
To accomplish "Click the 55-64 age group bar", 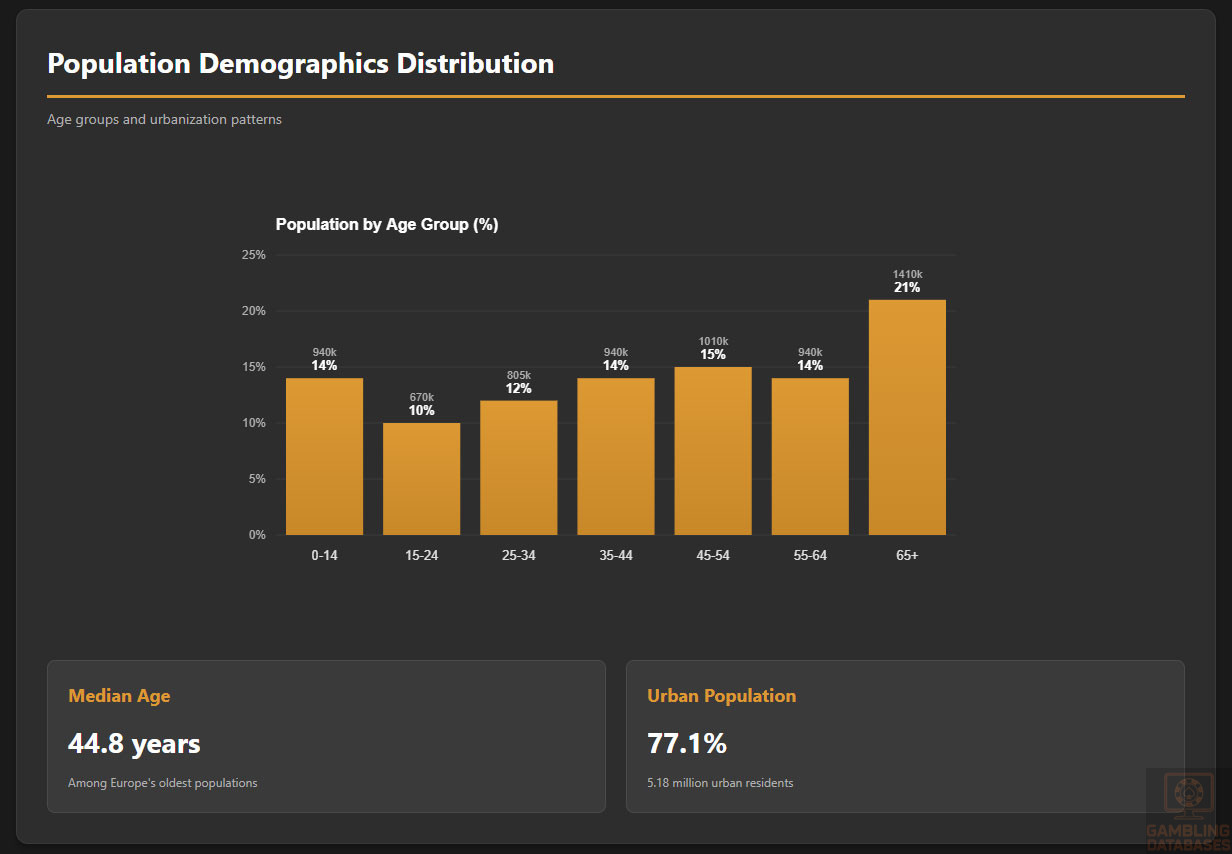I will point(809,456).
